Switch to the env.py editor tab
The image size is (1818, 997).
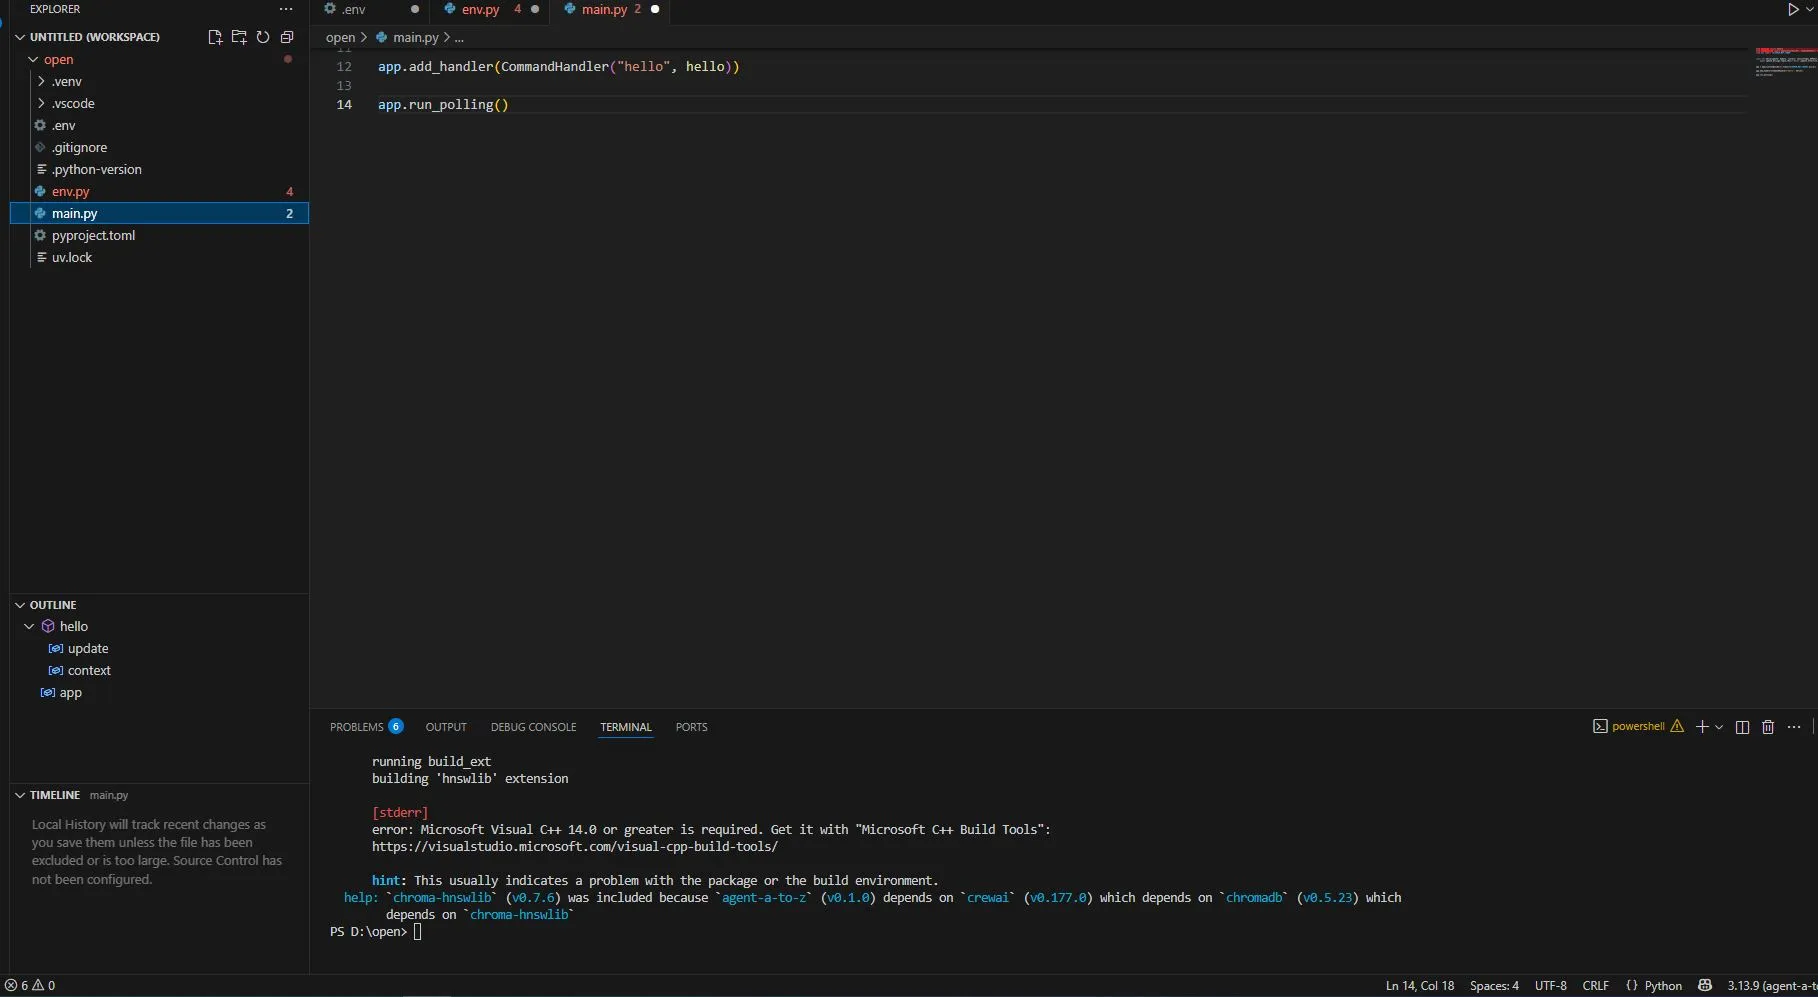(x=491, y=10)
